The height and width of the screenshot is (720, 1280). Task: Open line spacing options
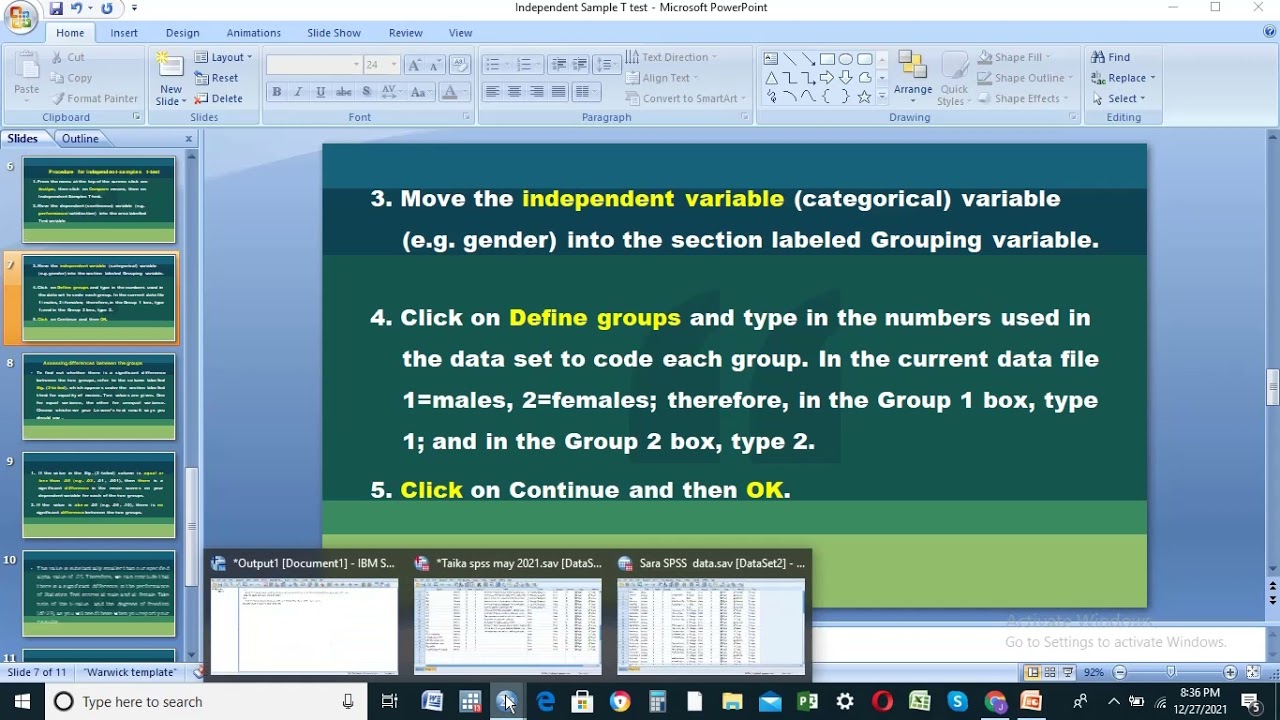[606, 65]
